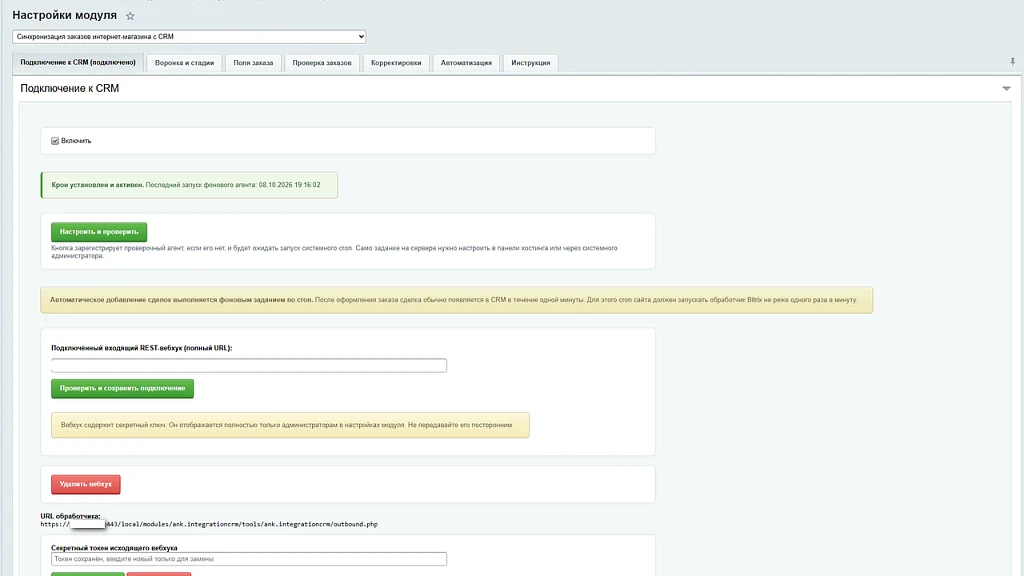Click the red button below the token field
The image size is (1024, 576).
159,574
